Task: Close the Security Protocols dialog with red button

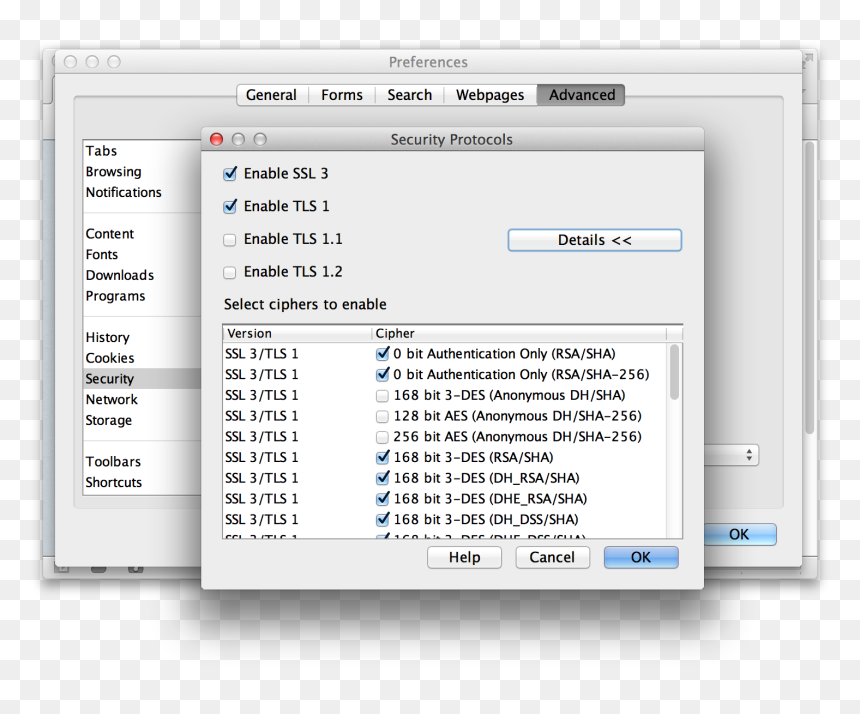Action: tap(217, 139)
